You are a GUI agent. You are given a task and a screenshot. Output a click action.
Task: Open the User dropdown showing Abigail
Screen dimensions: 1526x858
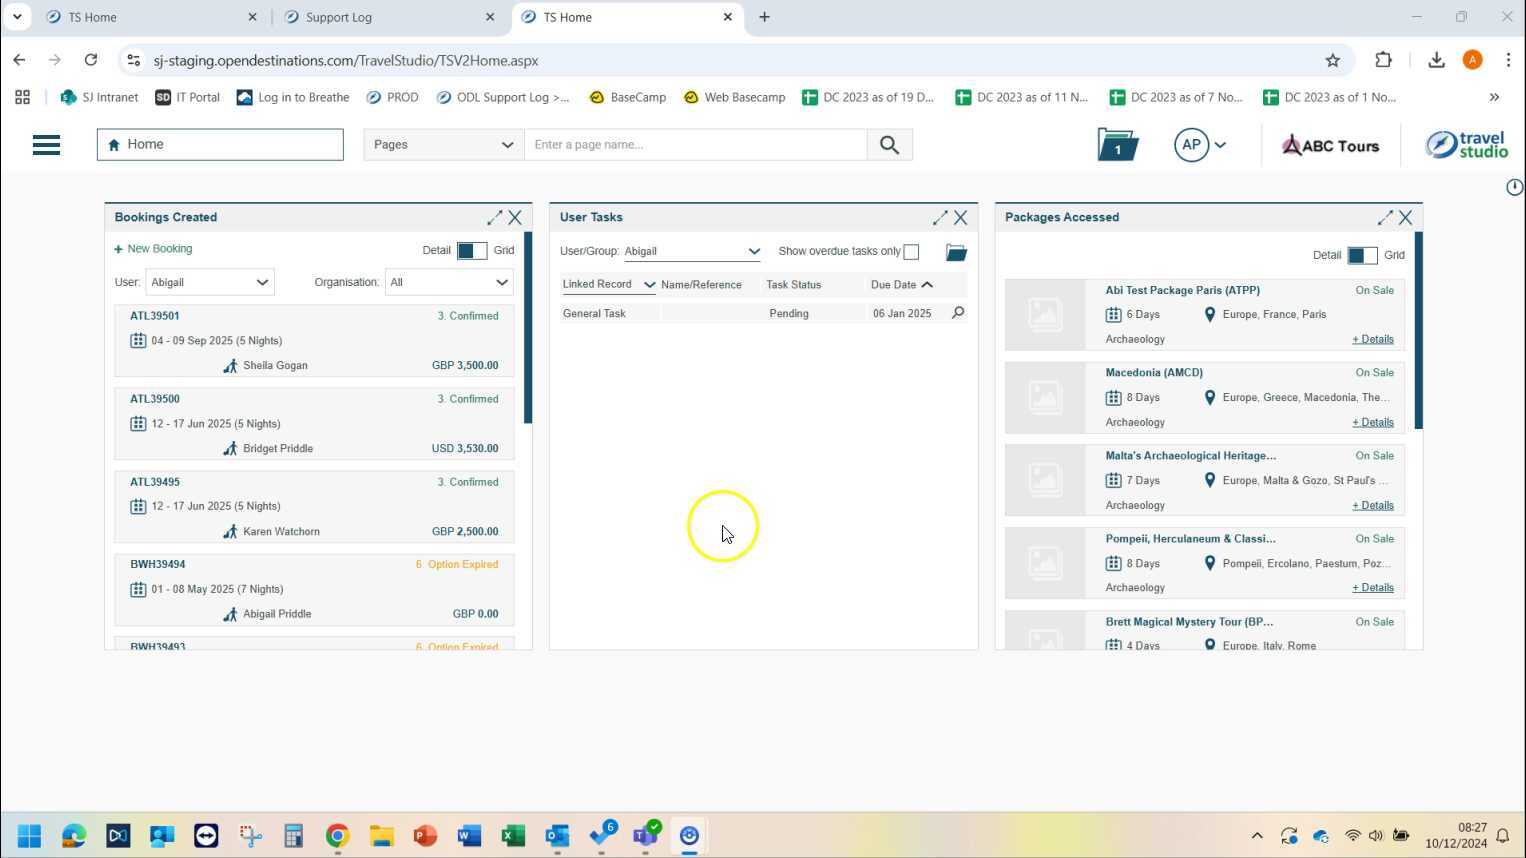[210, 282]
